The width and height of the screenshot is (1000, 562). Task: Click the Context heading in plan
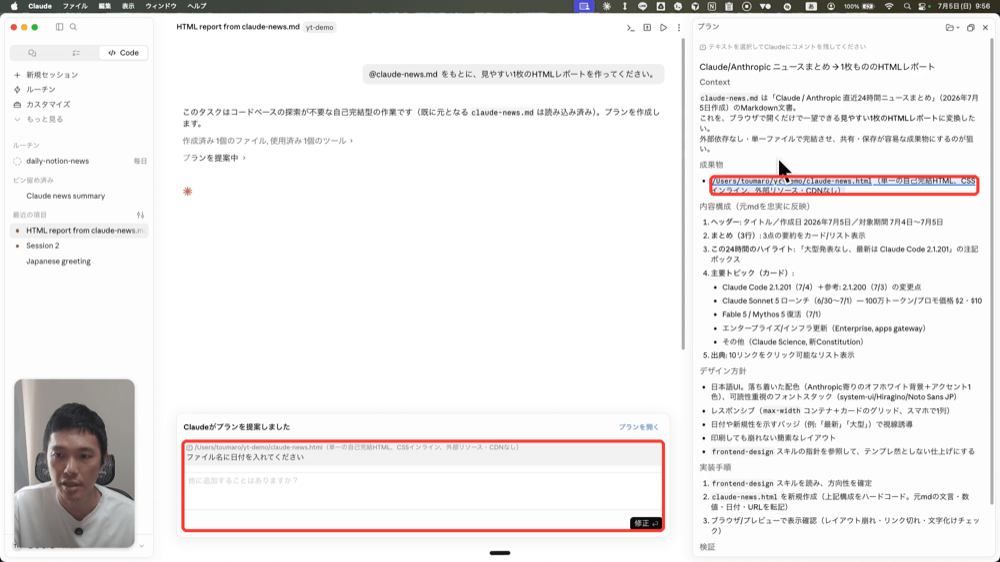click(x=714, y=82)
